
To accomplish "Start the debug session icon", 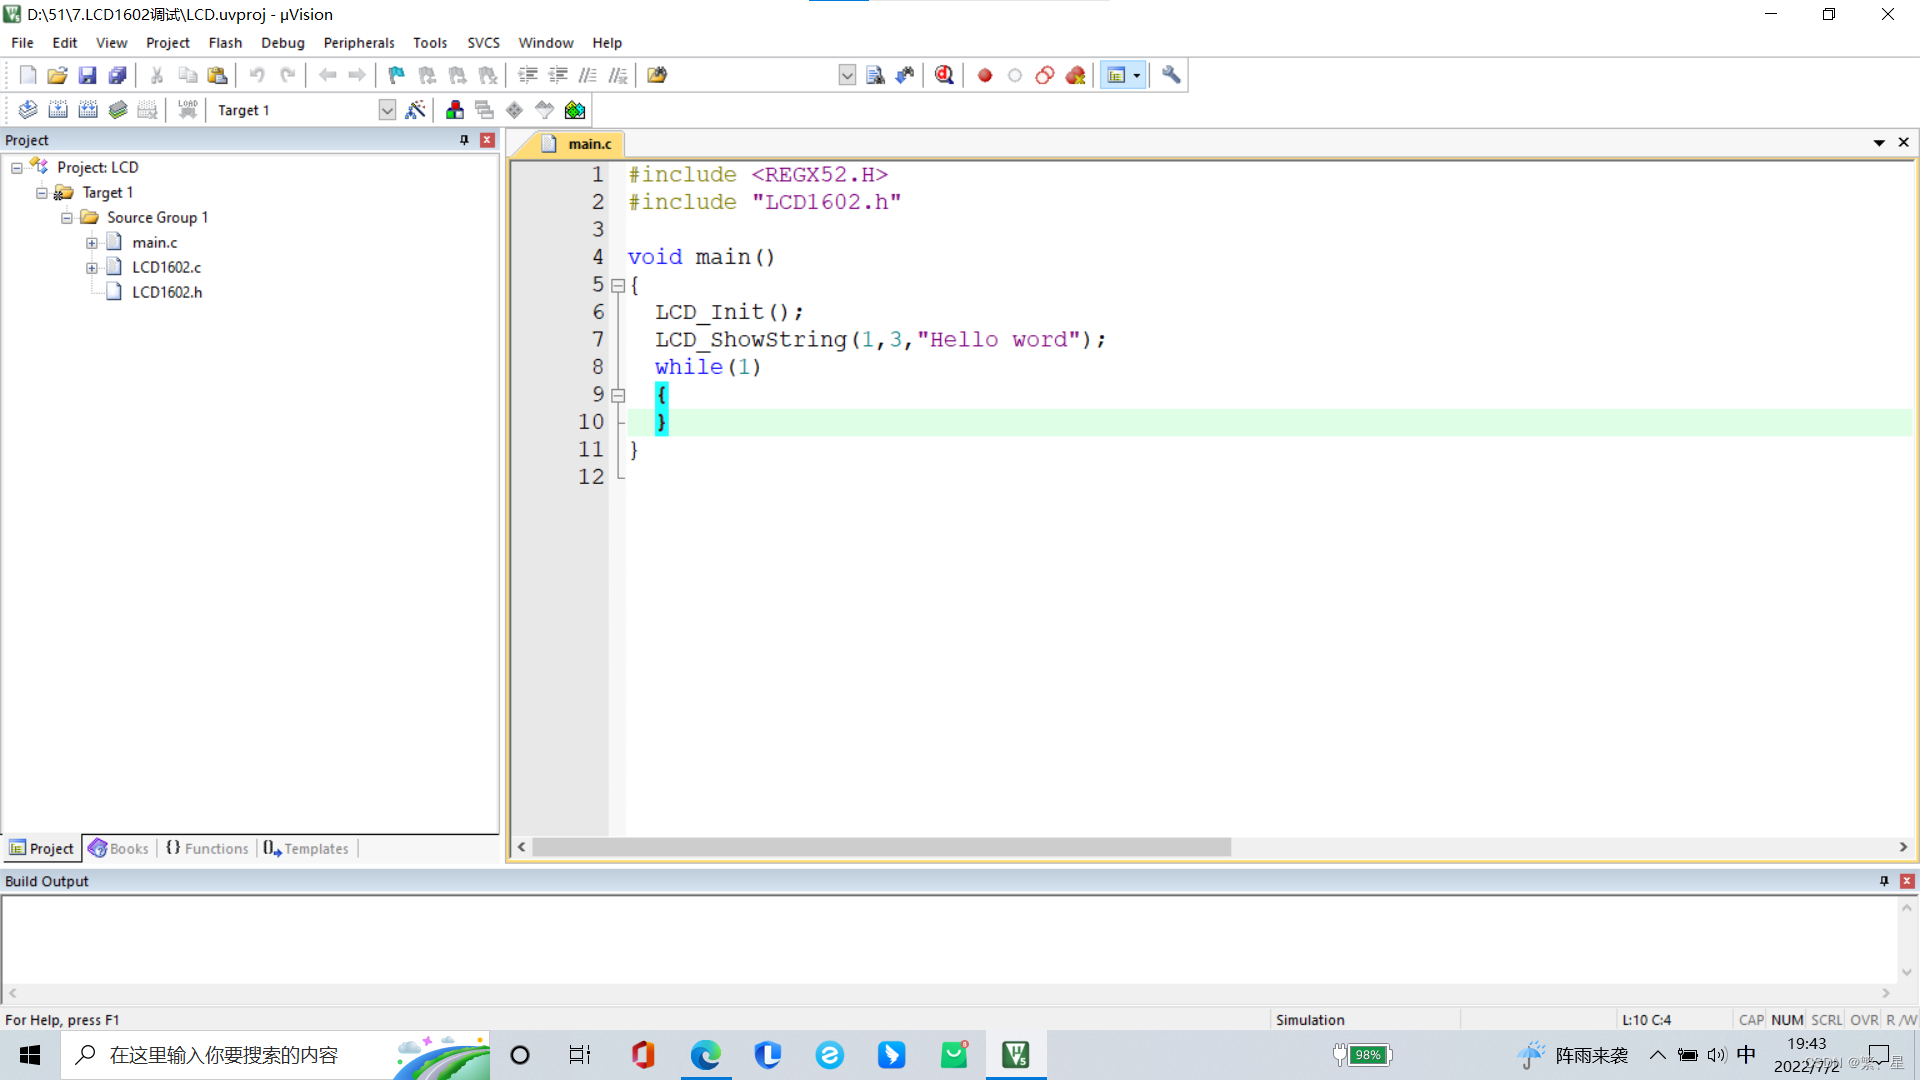I will pos(944,75).
